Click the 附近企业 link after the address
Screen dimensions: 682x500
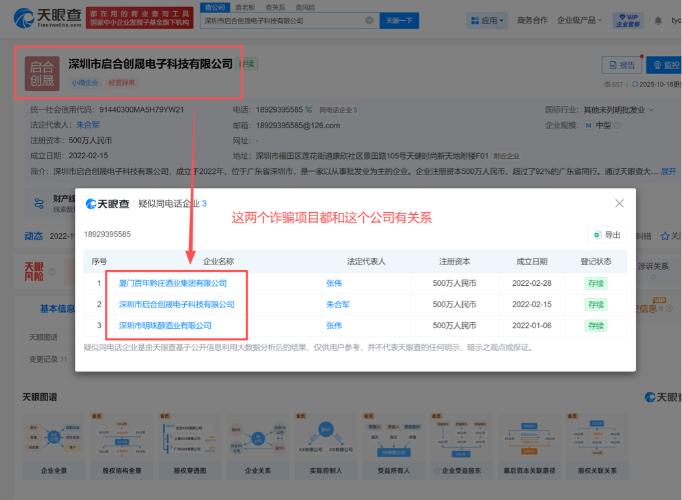pos(506,156)
